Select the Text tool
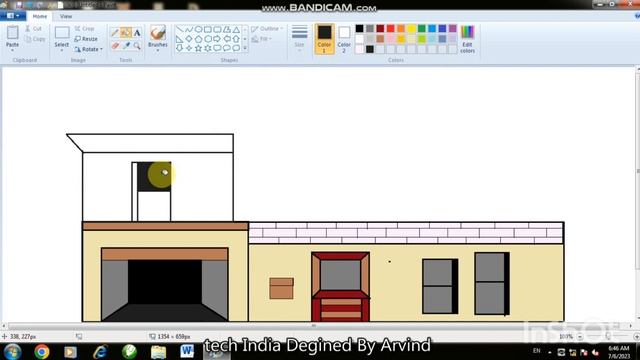Image resolution: width=640 pixels, height=360 pixels. 137,33
